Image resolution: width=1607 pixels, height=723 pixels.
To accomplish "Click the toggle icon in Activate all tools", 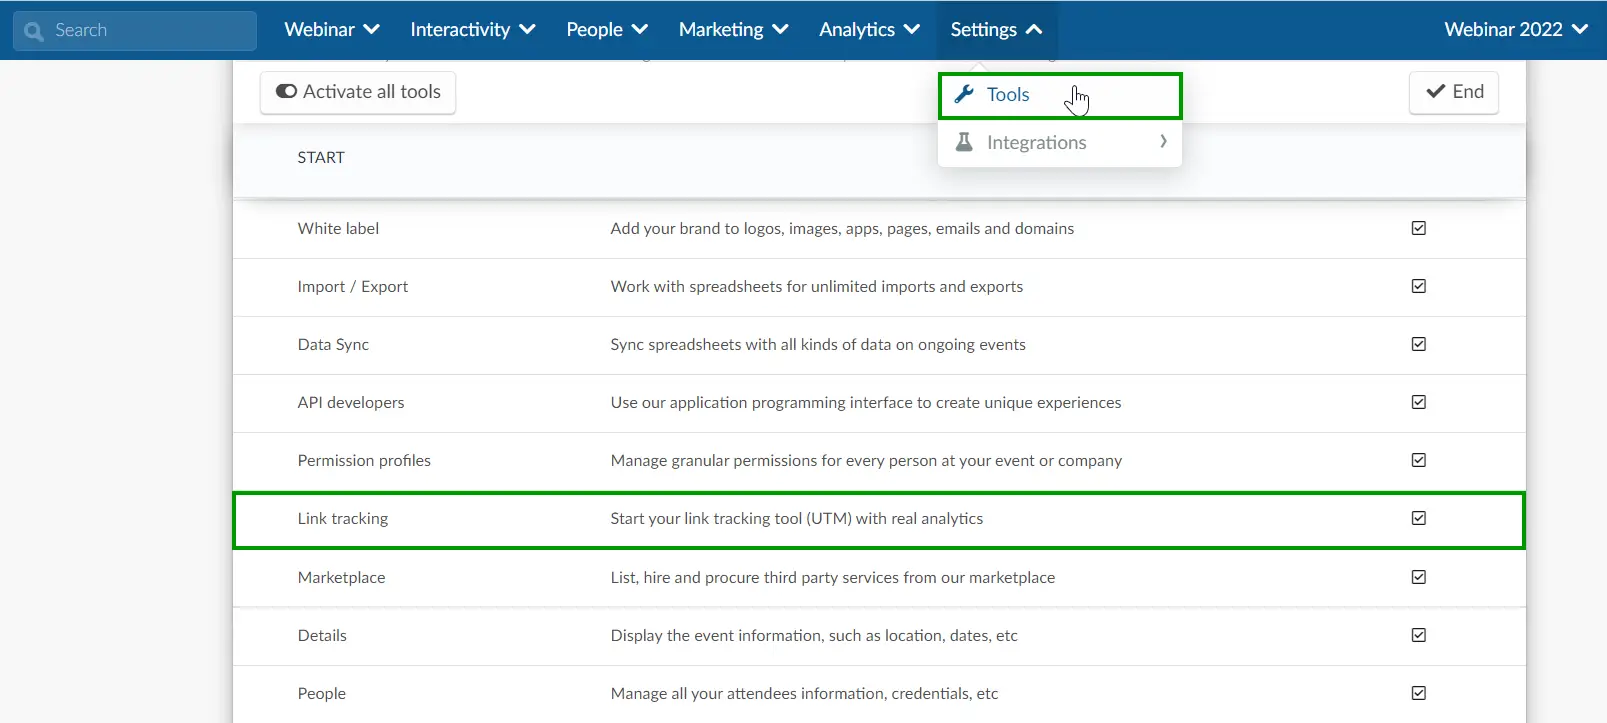I will tap(286, 91).
